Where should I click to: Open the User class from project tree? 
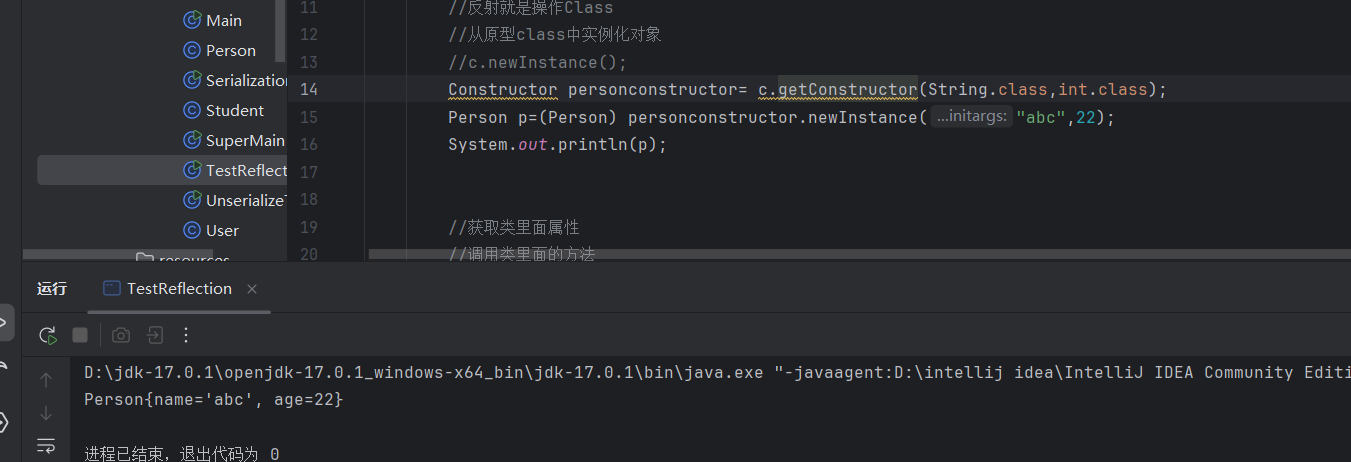click(222, 230)
